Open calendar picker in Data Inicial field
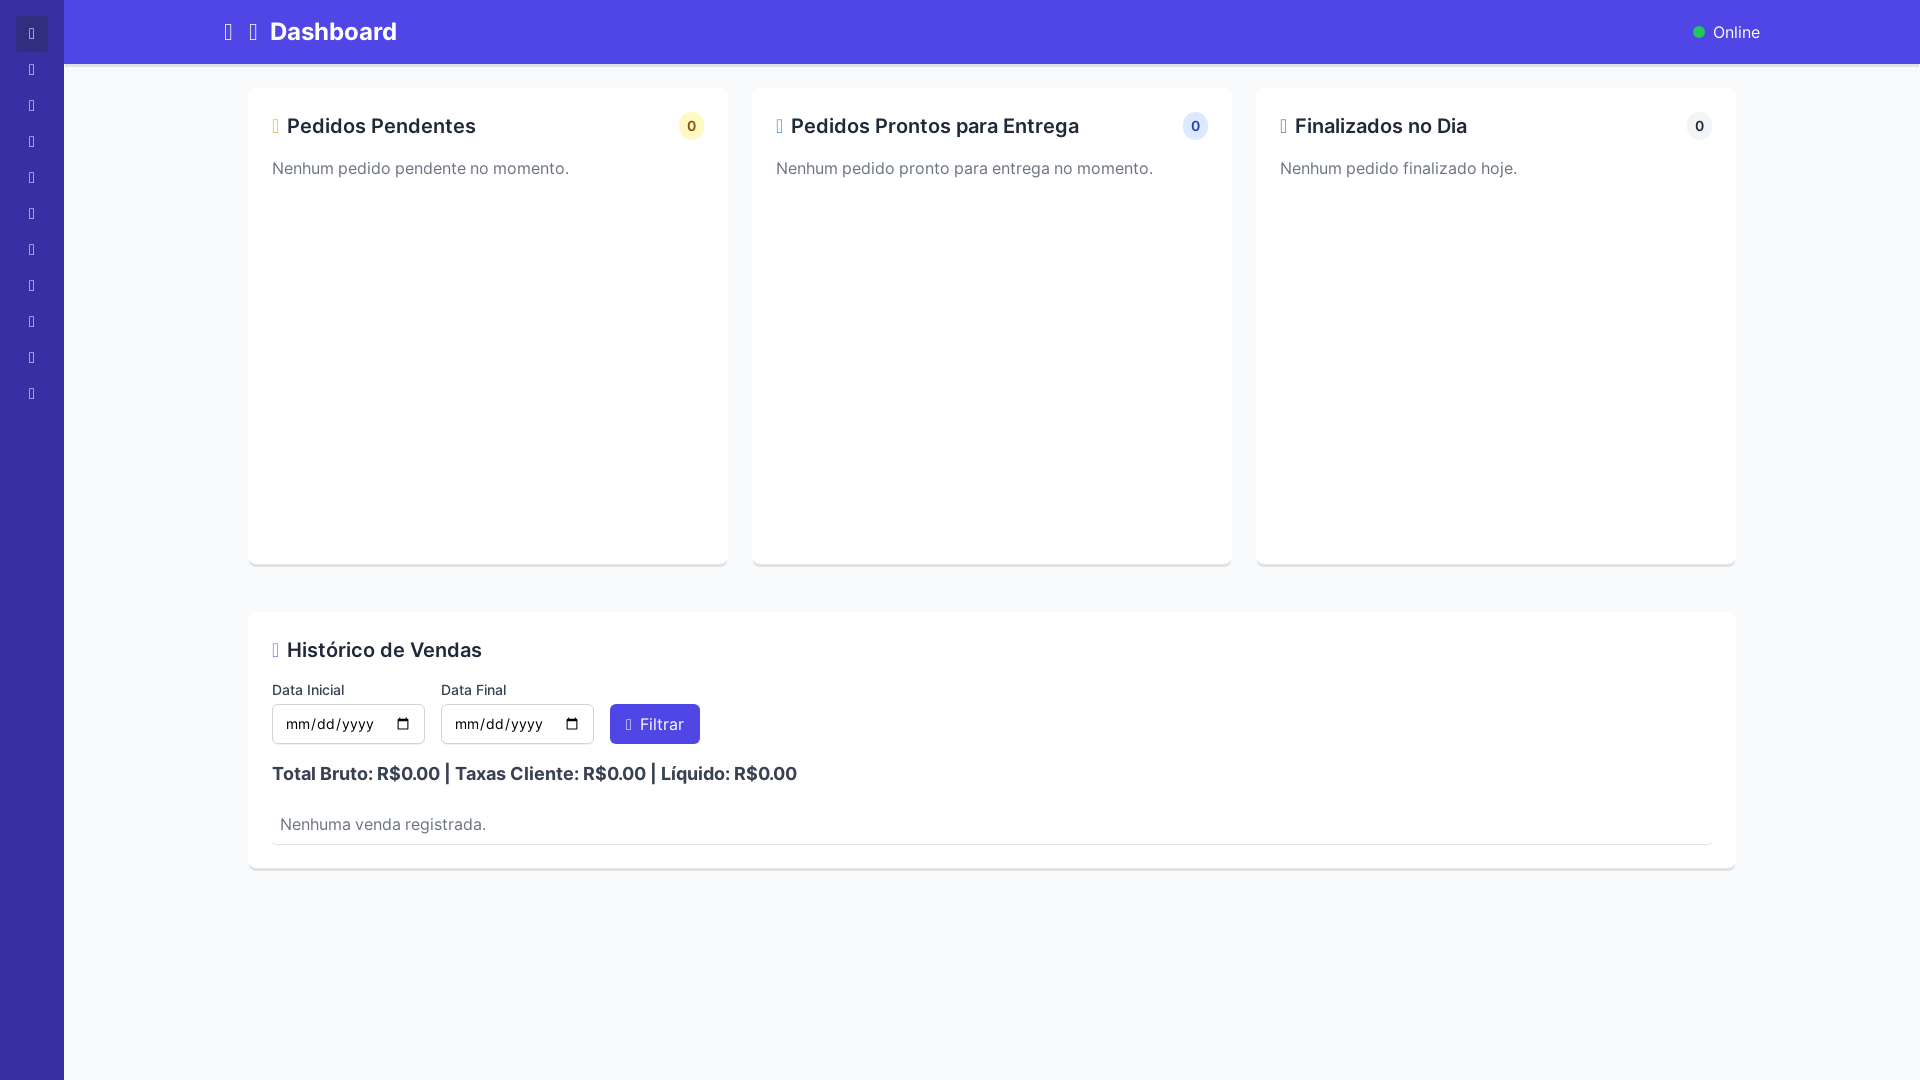 (x=403, y=724)
